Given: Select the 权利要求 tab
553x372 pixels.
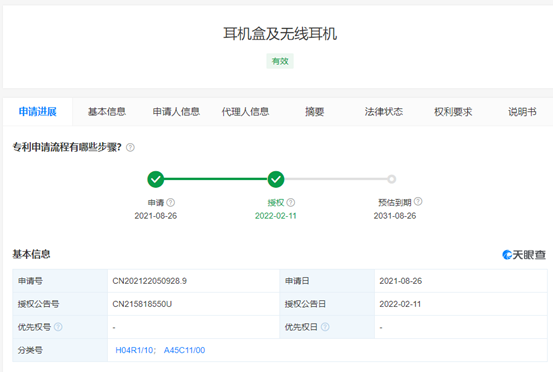Looking at the screenshot, I should click(453, 112).
